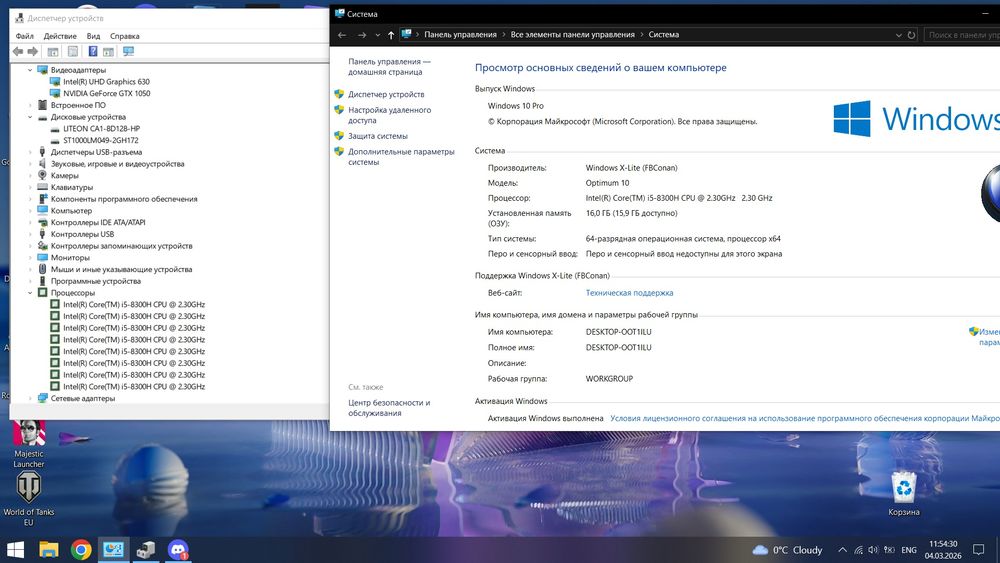Viewport: 1000px width, 563px height.
Task: Open Центр безопасности и обслуживания link
Action: pyautogui.click(x=389, y=408)
